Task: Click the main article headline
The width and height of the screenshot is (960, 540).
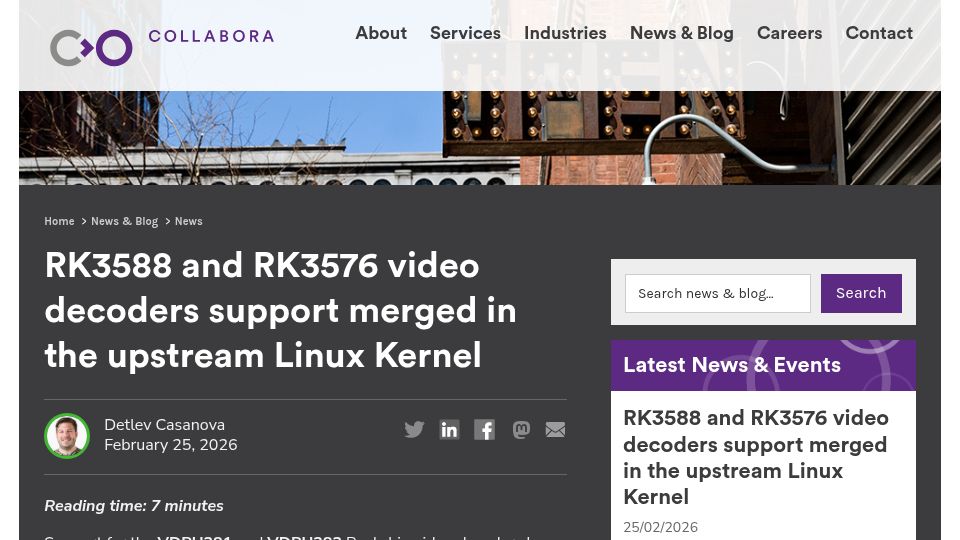Action: [x=280, y=310]
